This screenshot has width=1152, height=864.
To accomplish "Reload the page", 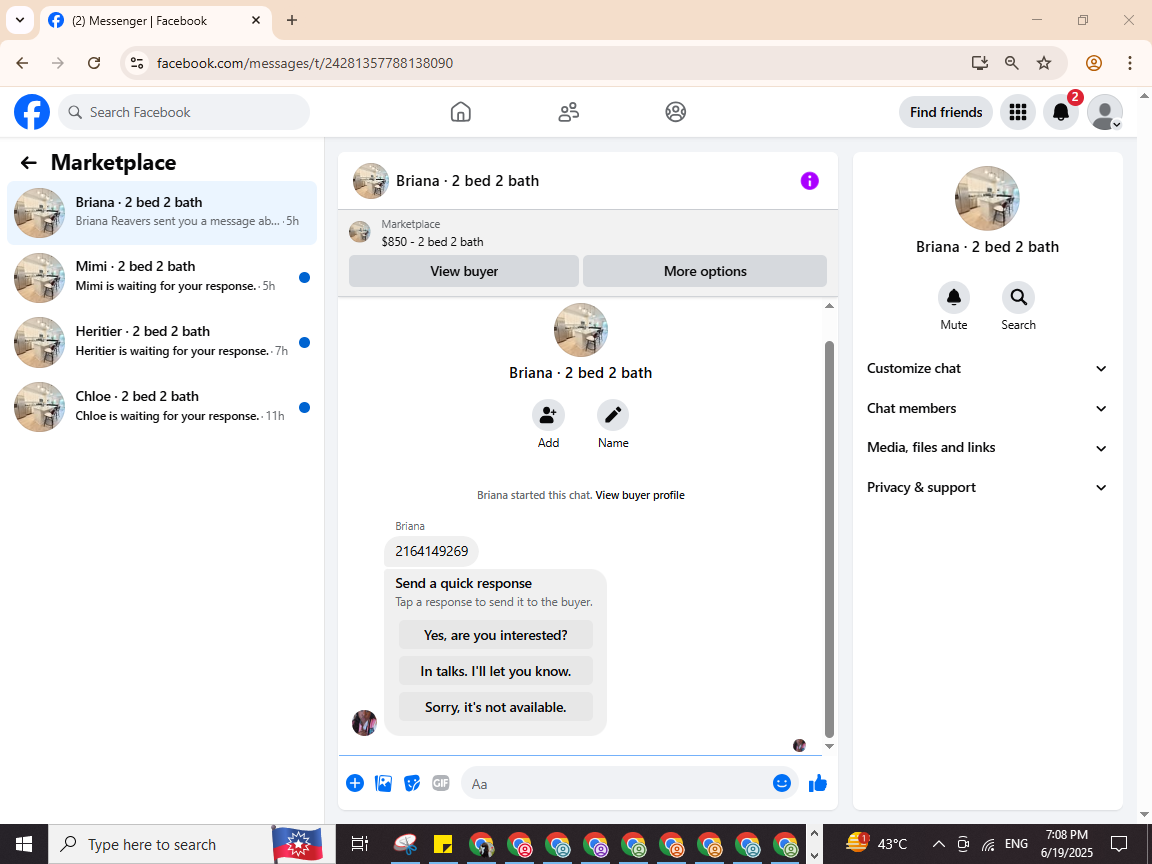I will (94, 63).
